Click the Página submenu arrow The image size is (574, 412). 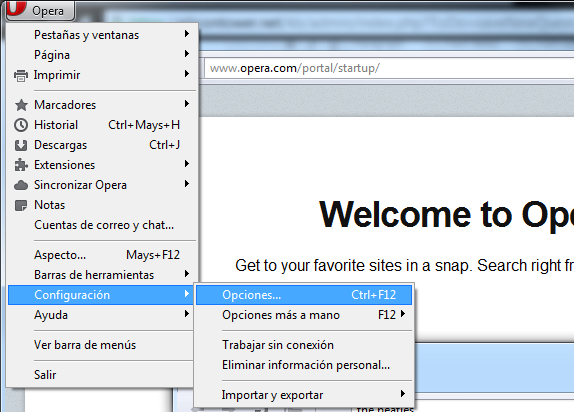pos(187,54)
